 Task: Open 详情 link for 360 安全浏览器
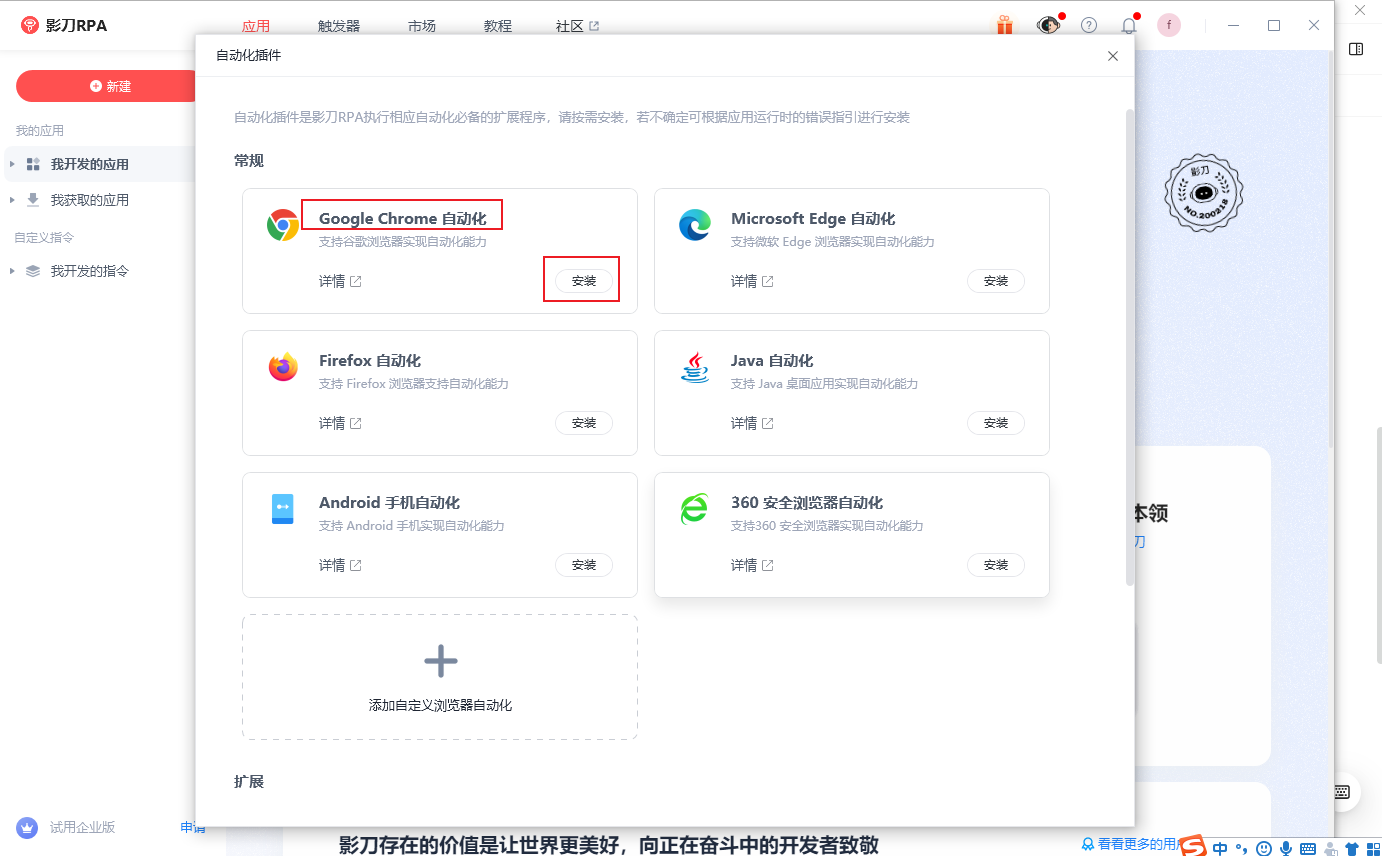click(x=752, y=565)
